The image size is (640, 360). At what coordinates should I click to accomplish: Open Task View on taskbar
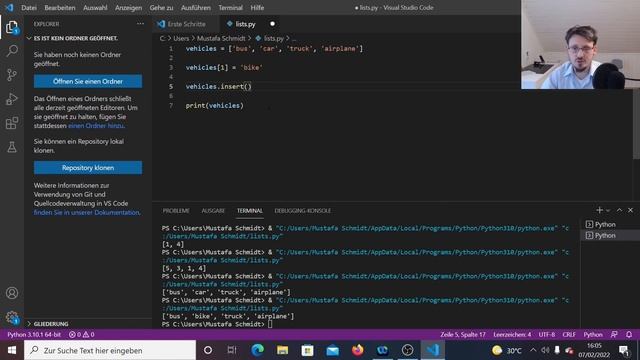point(232,350)
